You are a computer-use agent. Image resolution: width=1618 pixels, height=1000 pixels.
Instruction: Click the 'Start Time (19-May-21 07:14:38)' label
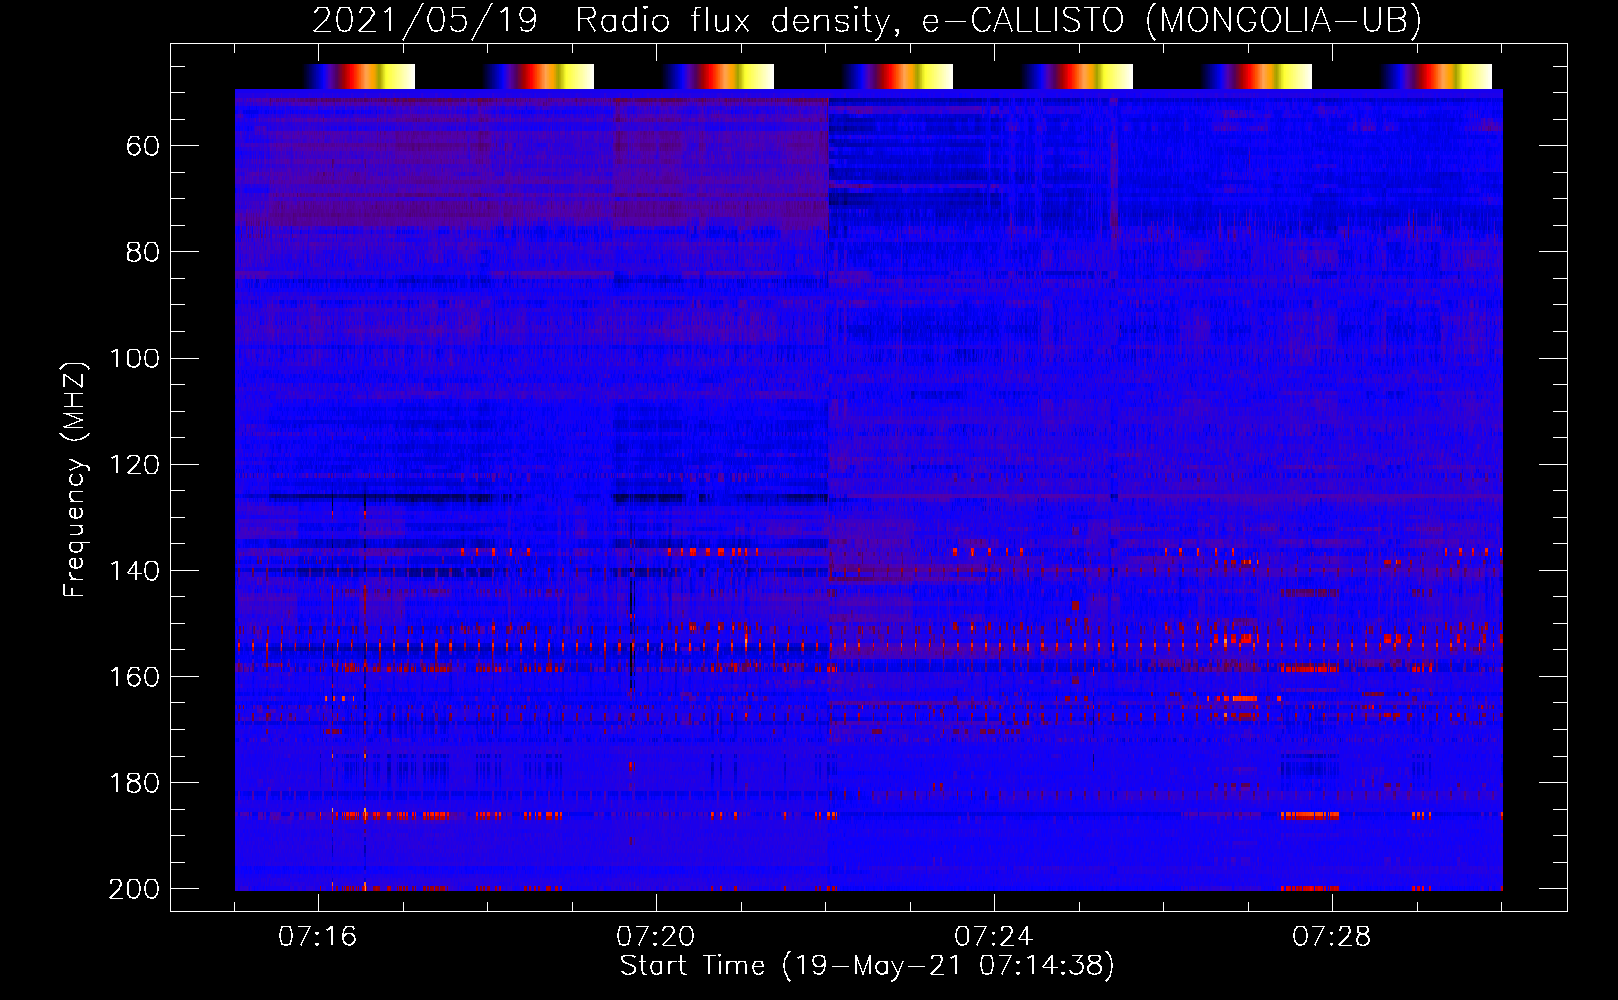click(867, 966)
